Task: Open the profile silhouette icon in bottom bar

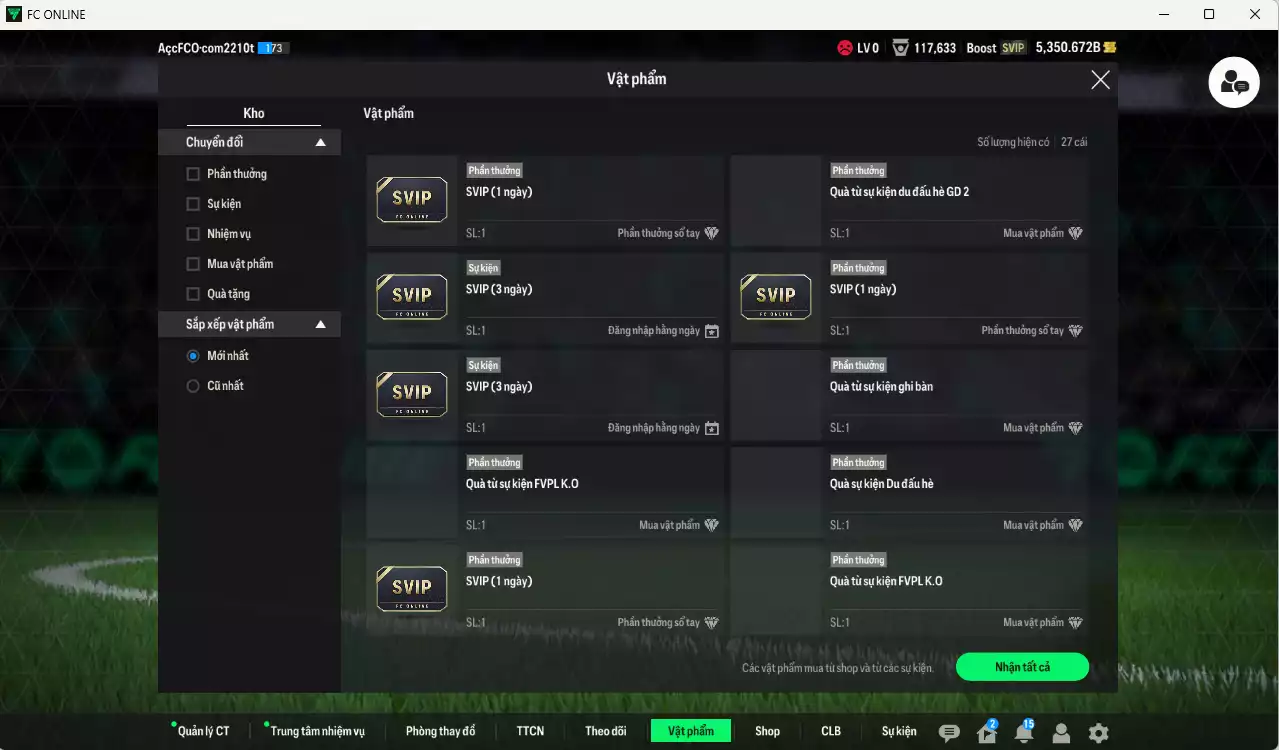Action: [x=1061, y=733]
